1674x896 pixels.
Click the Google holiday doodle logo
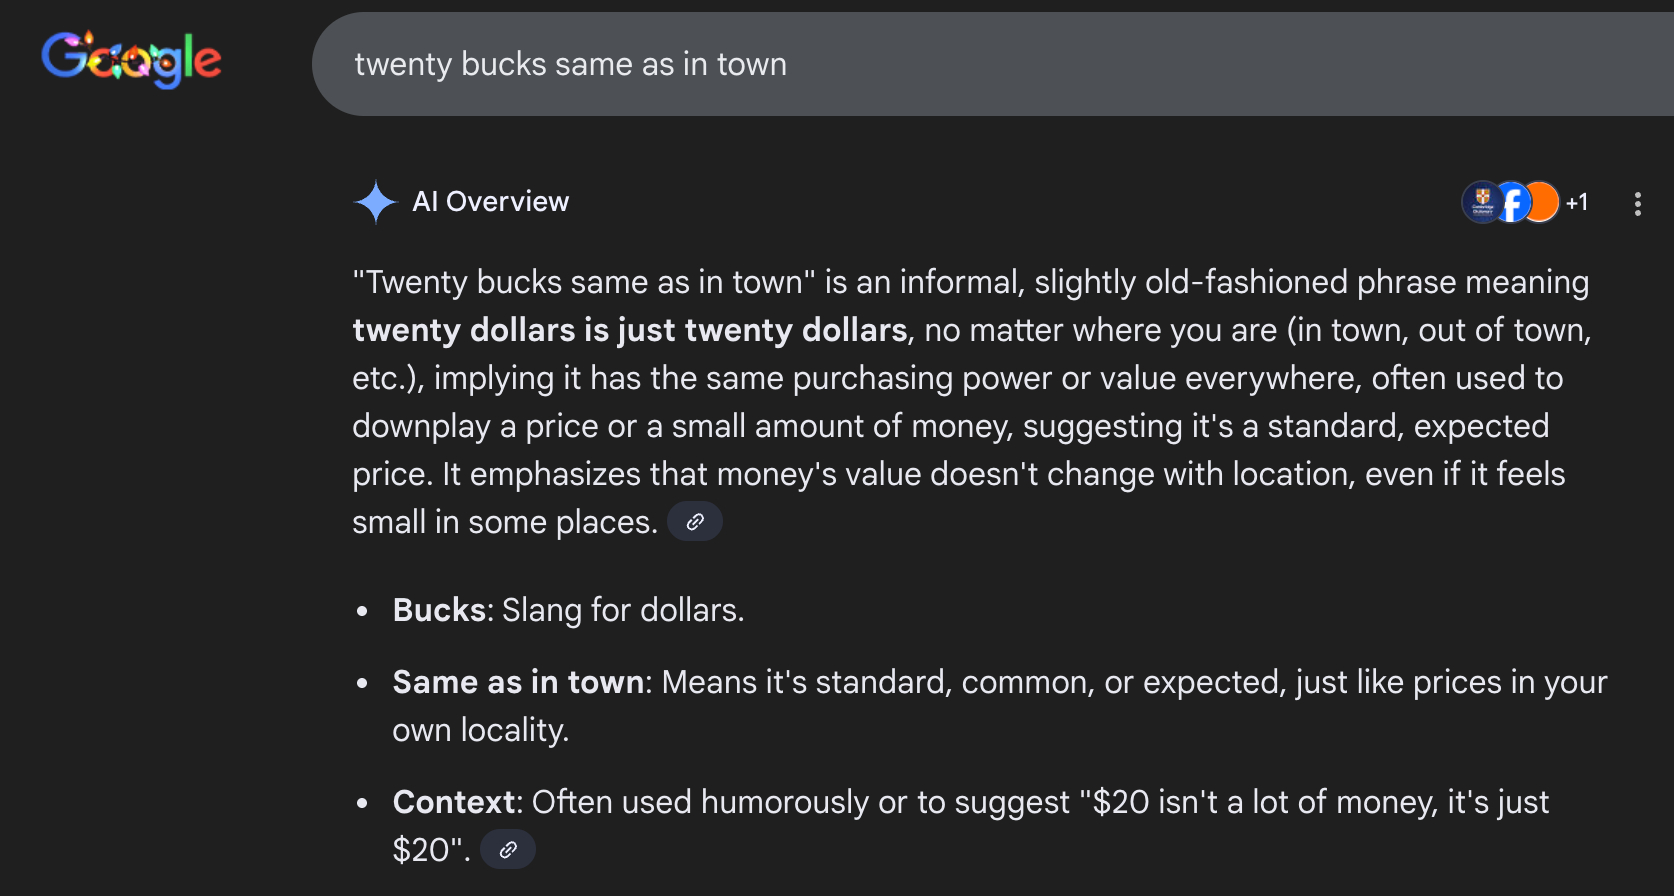(x=131, y=59)
